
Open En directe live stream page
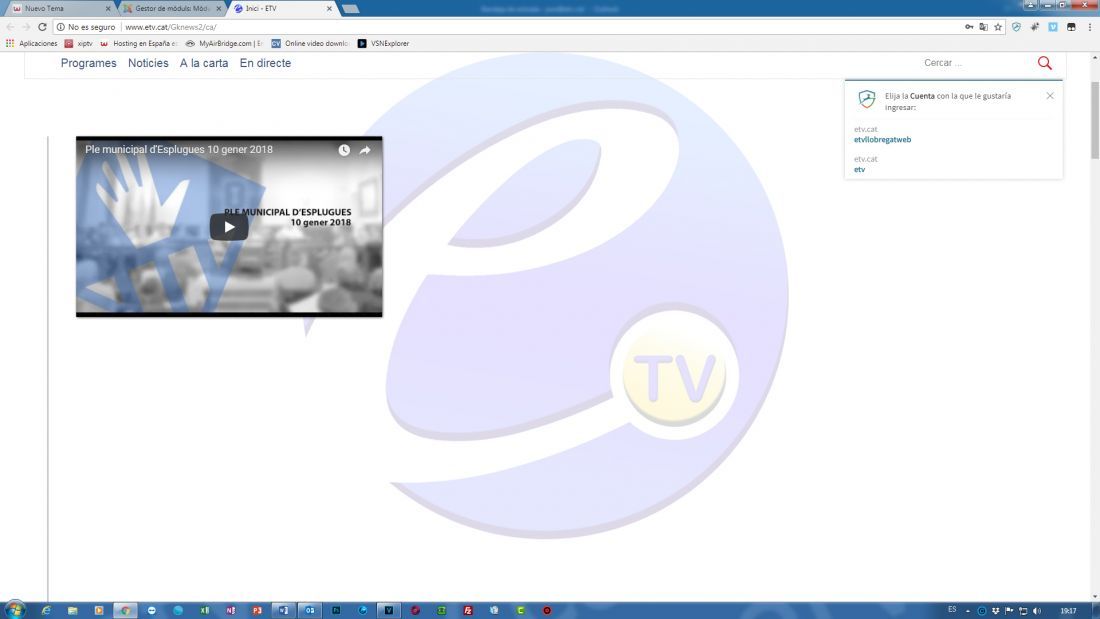point(265,63)
